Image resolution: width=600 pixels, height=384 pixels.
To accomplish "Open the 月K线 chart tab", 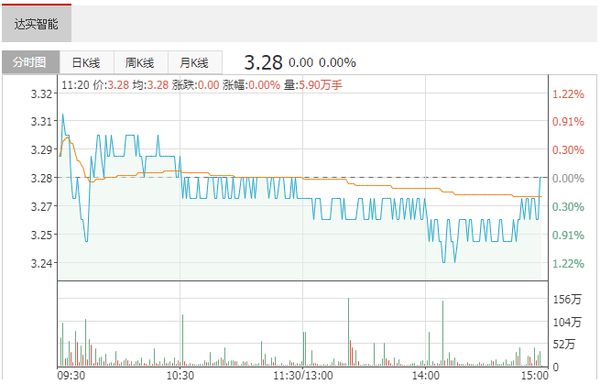I will click(x=195, y=62).
